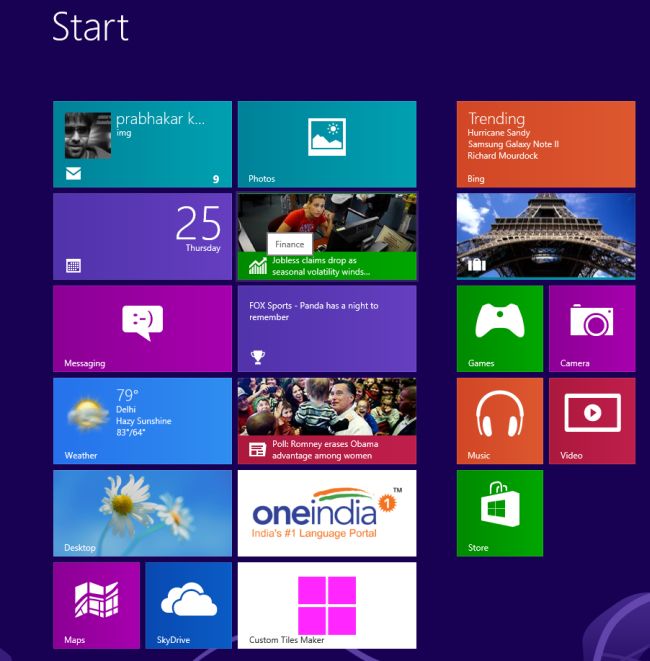Open the Mail tile with envelope icon

pos(142,144)
